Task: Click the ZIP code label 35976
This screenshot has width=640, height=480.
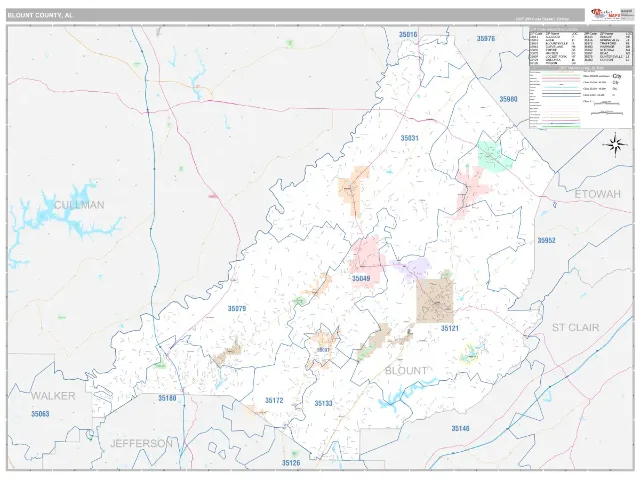Action: [x=486, y=39]
